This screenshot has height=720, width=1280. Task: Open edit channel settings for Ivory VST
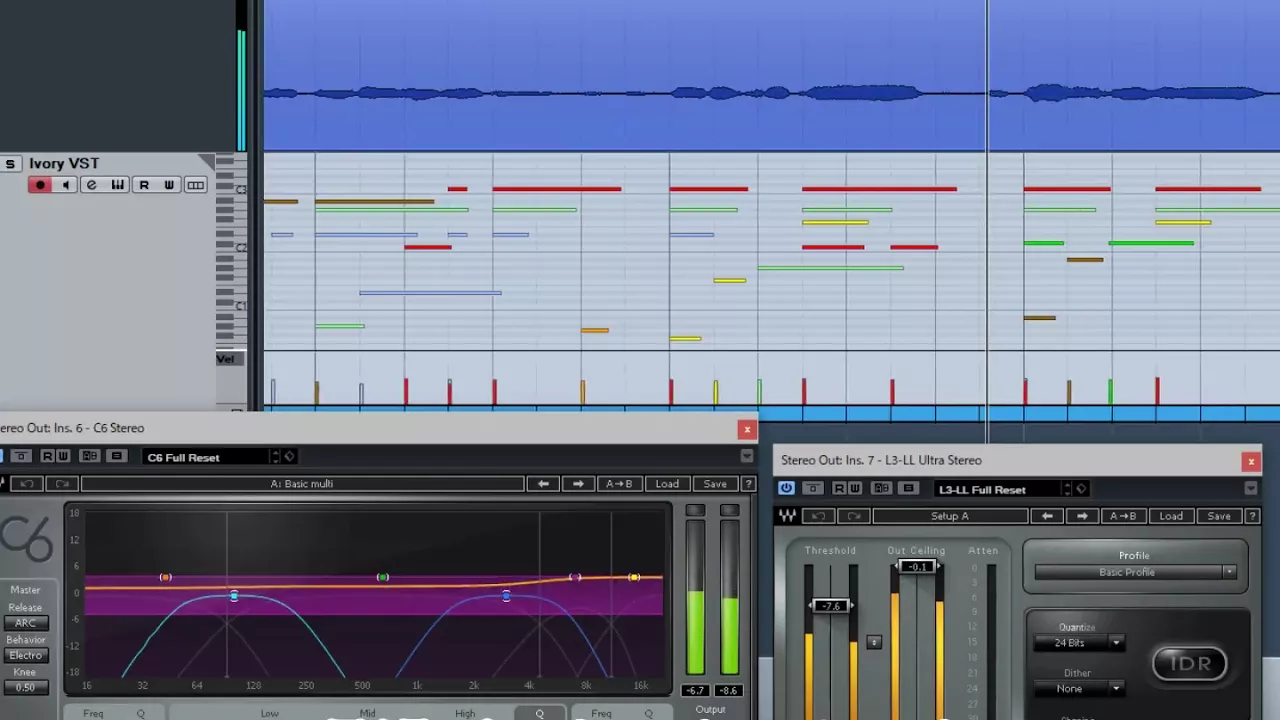pos(92,185)
